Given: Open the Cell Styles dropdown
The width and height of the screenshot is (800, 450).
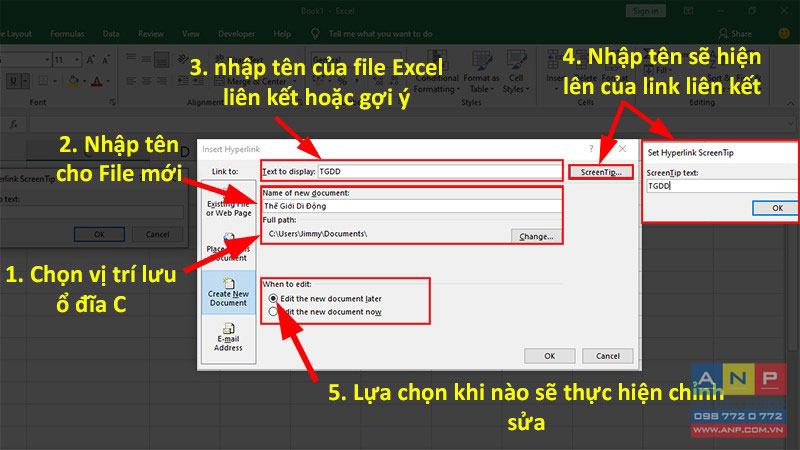Looking at the screenshot, I should [516, 72].
